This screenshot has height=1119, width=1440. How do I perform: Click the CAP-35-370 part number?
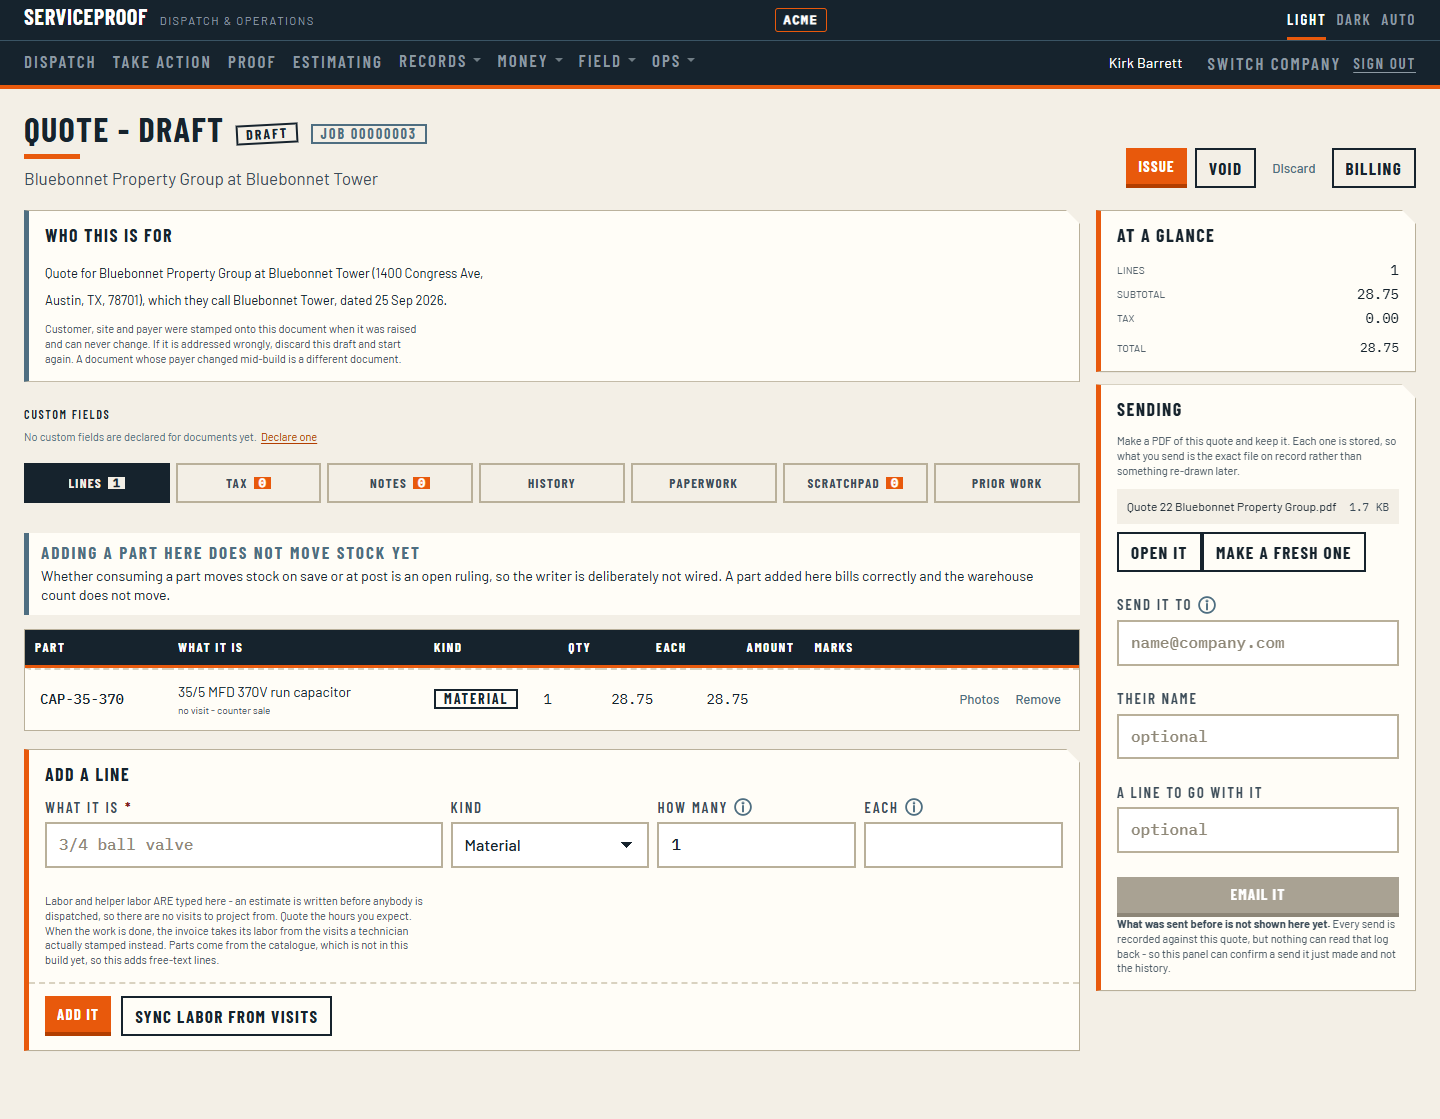pyautogui.click(x=82, y=699)
